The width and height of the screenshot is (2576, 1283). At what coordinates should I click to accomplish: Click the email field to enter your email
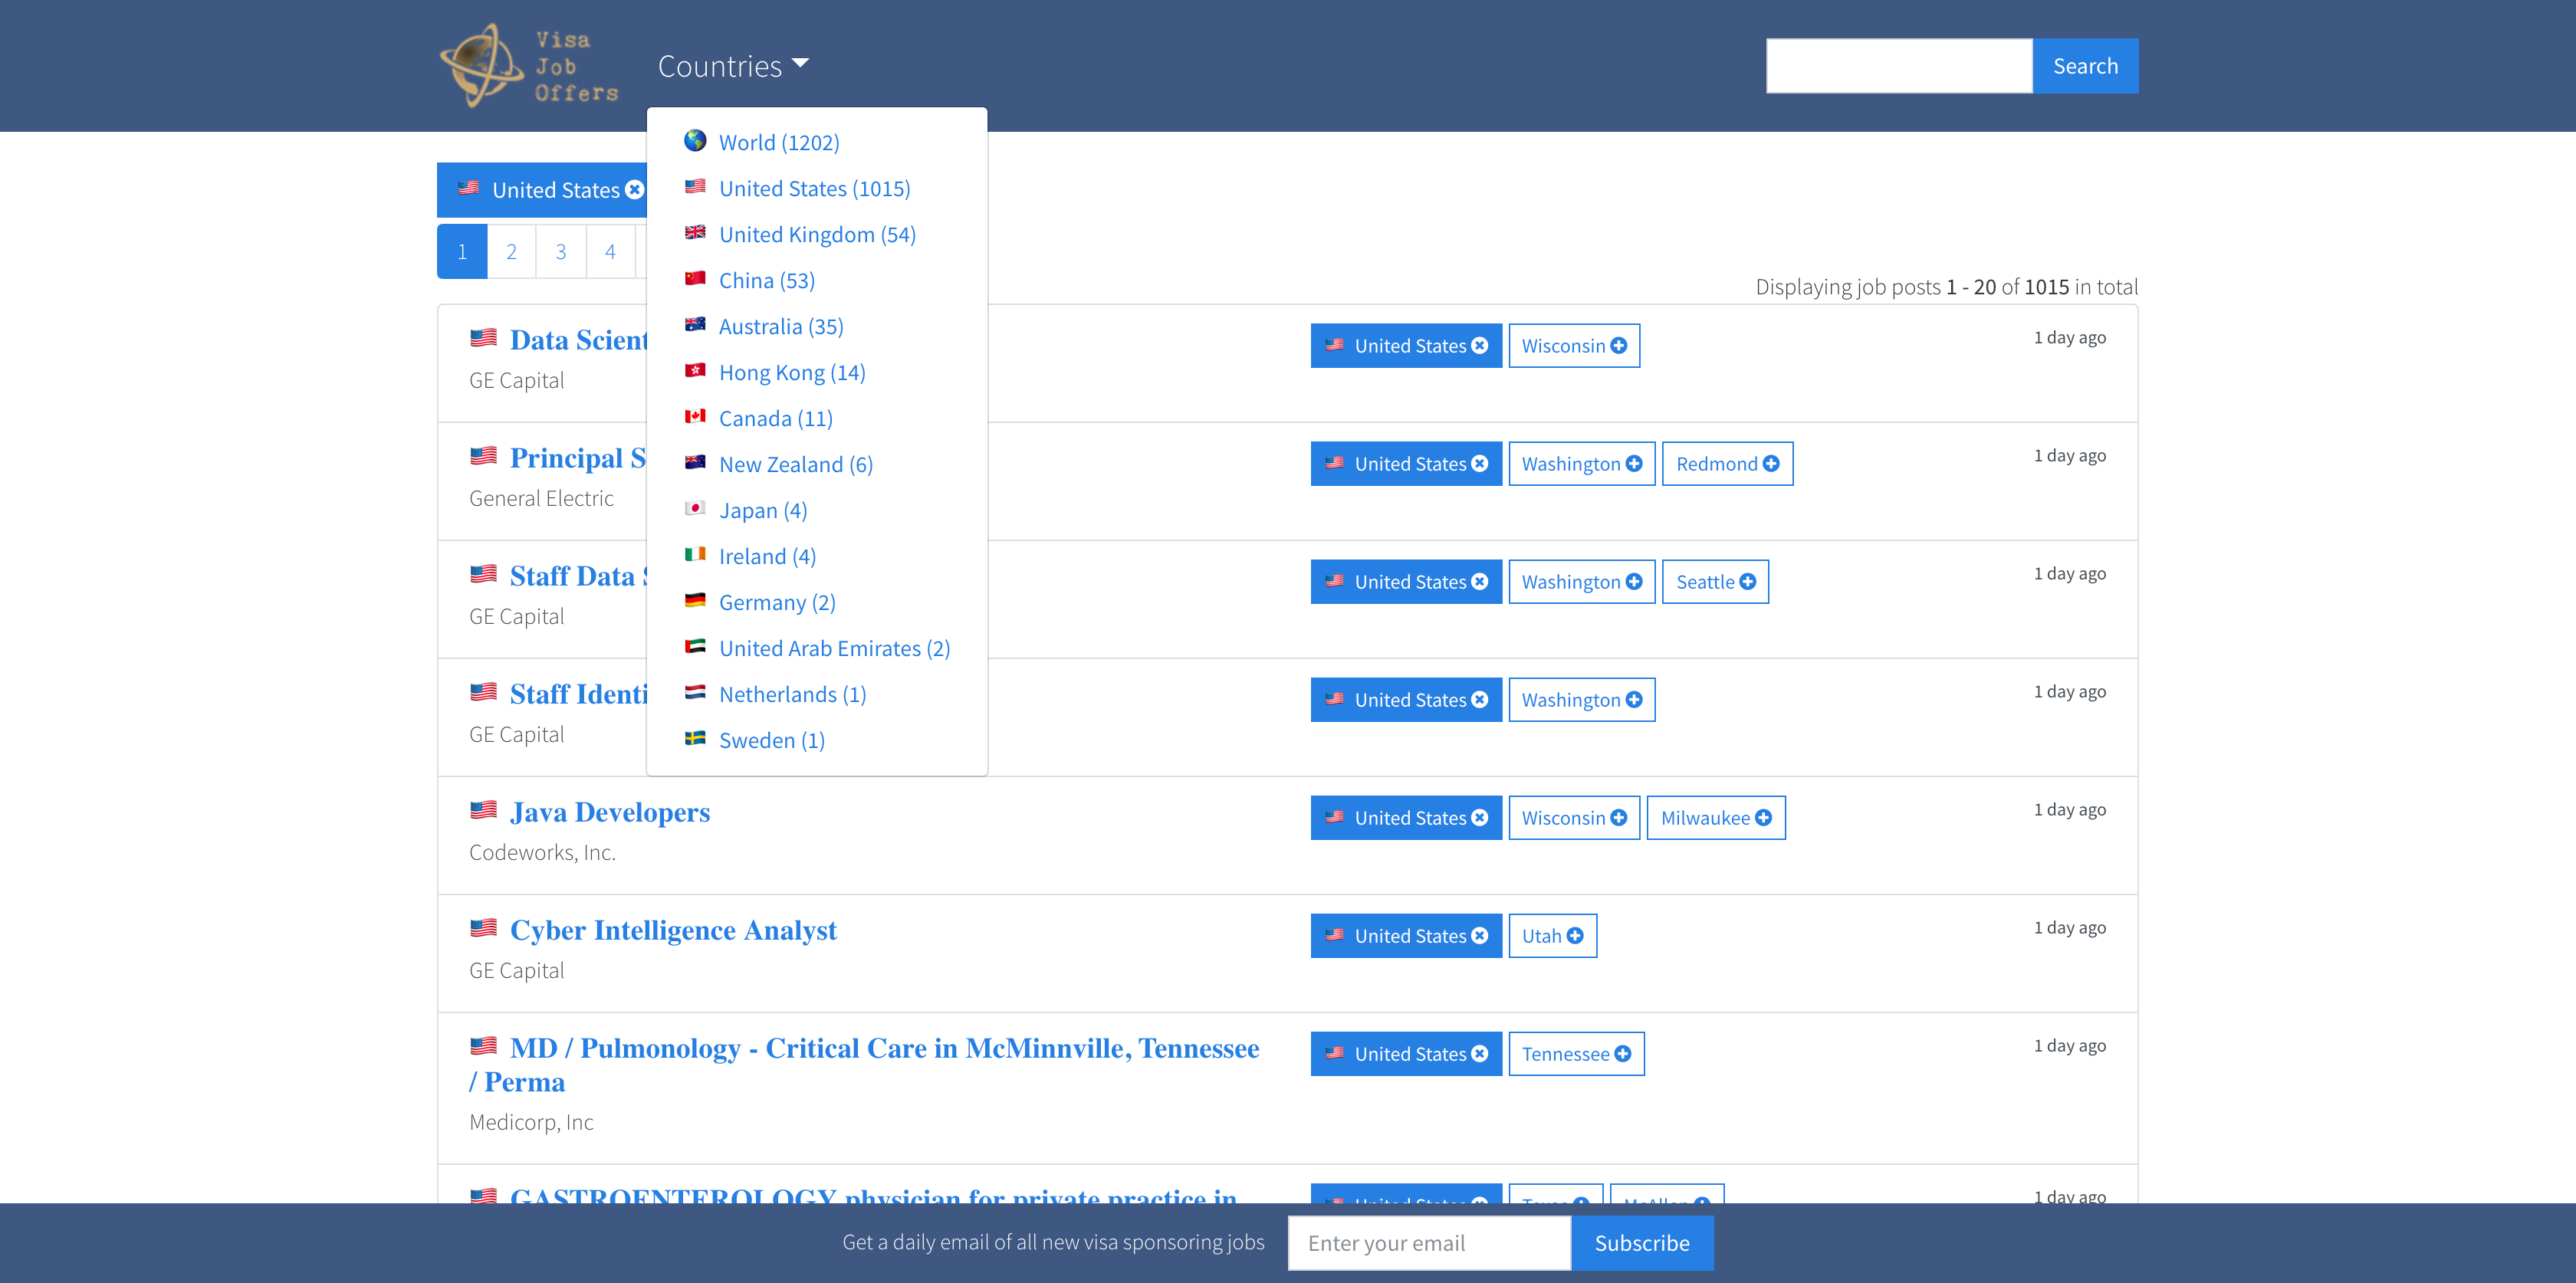pos(1428,1242)
